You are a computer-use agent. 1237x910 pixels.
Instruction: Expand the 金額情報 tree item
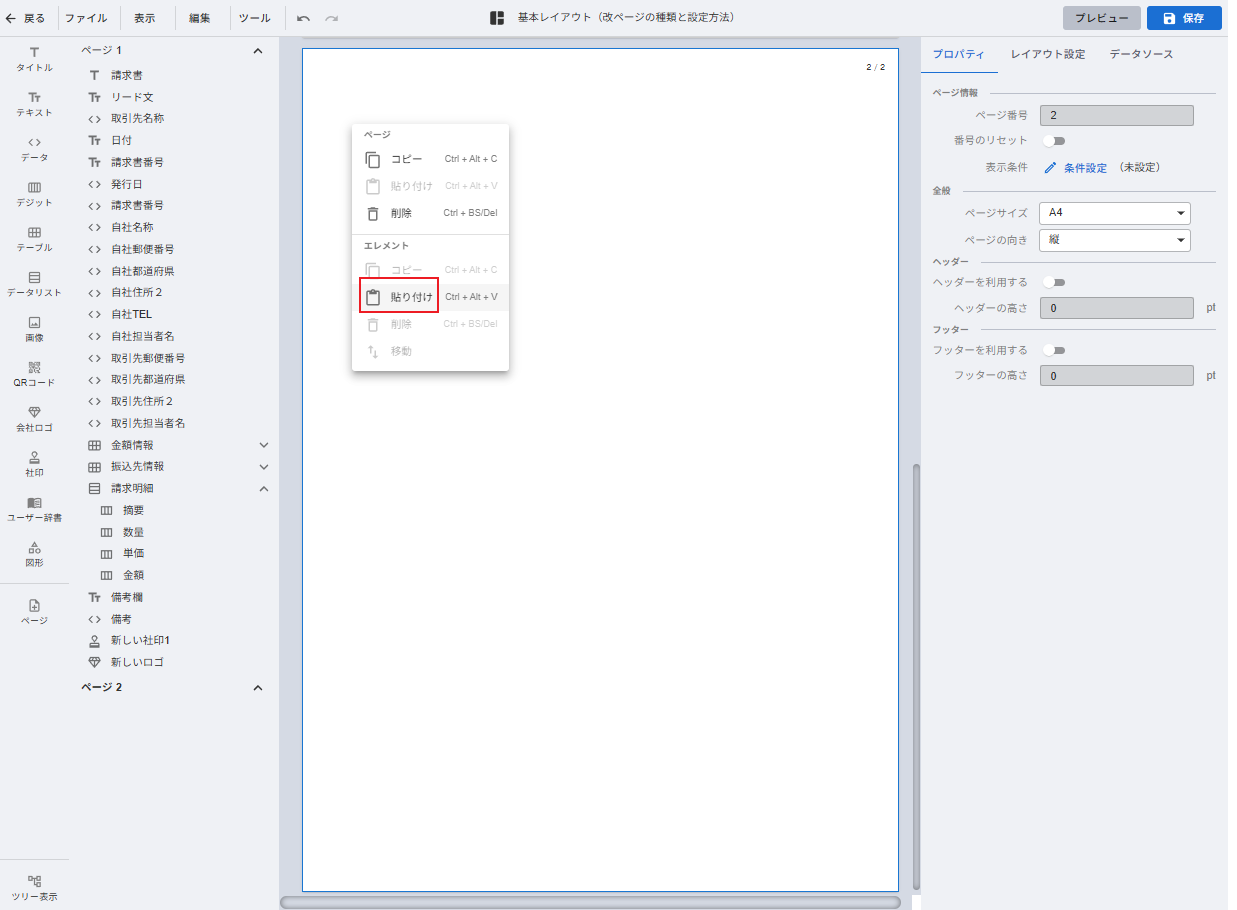(x=264, y=445)
